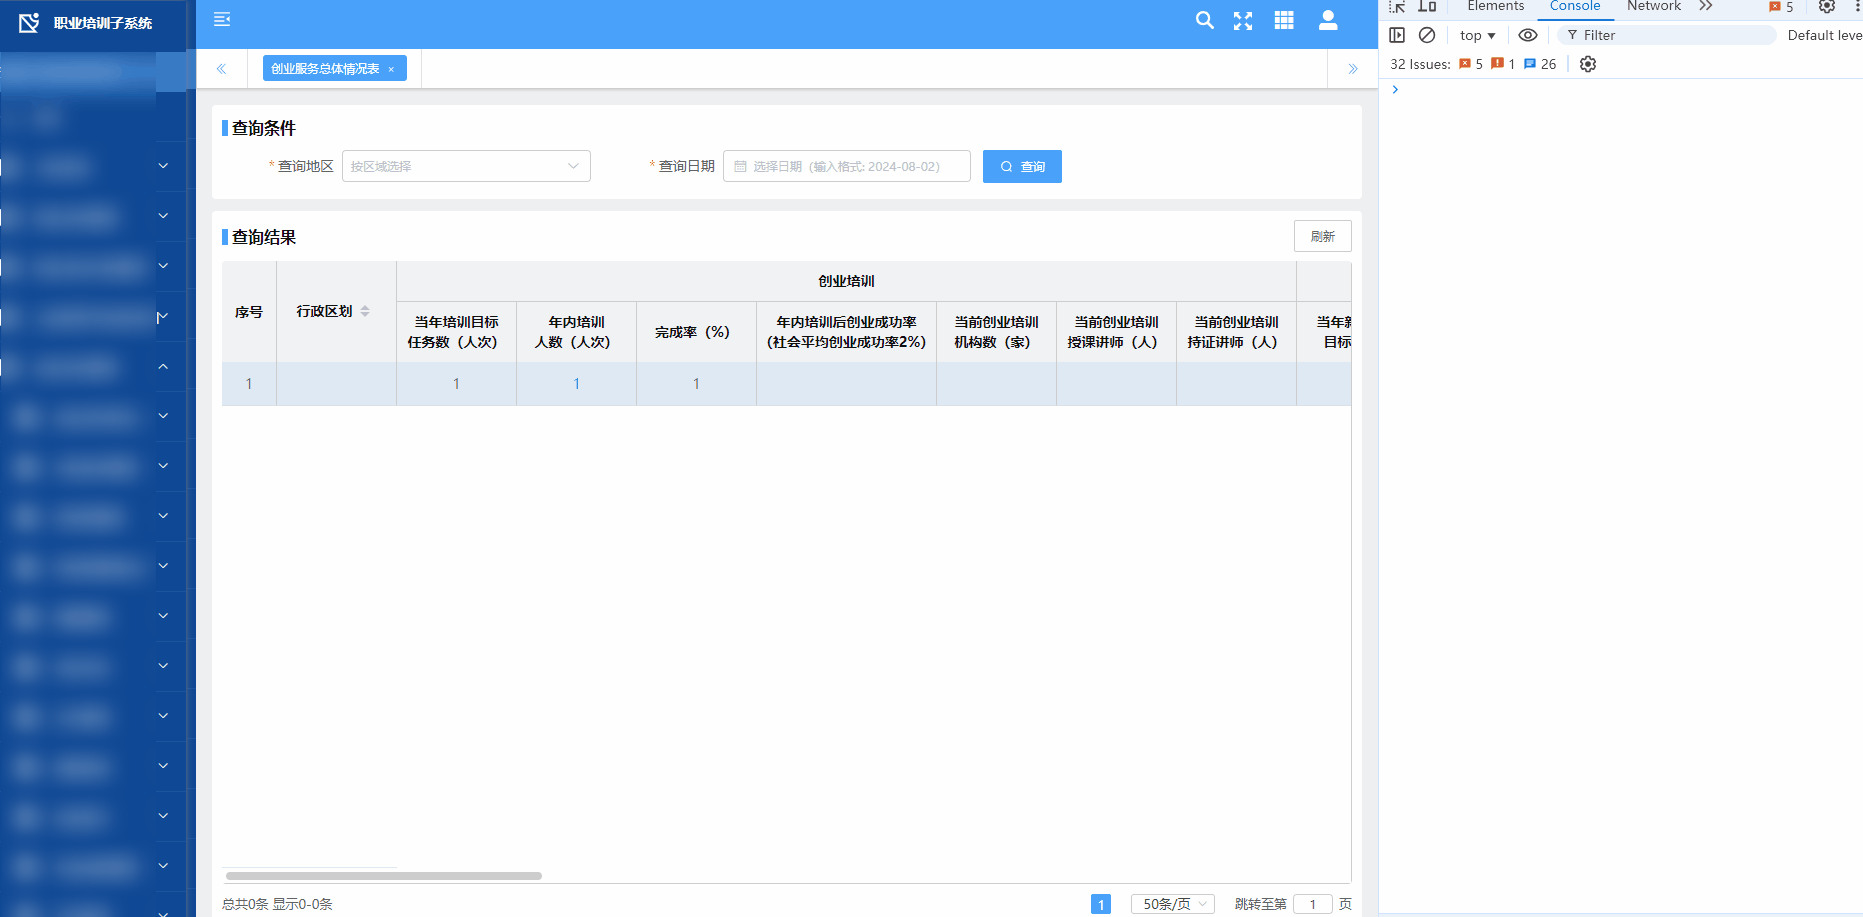Click the 年内培训人数 column header

(576, 332)
